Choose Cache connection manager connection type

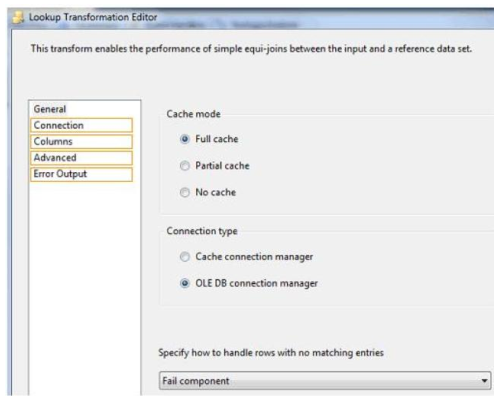tap(185, 257)
